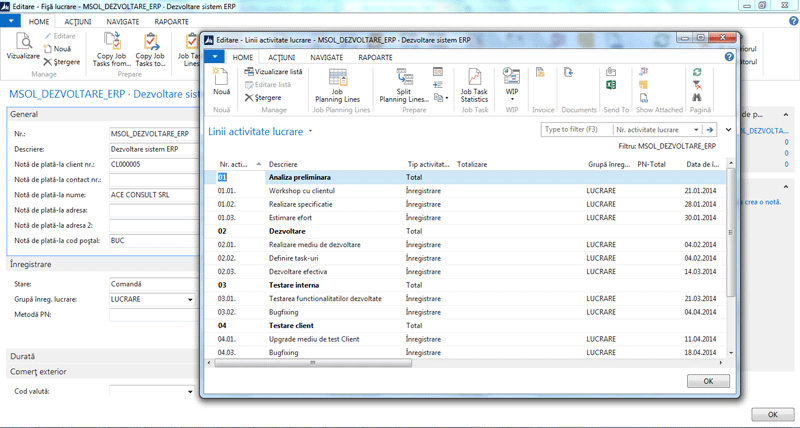Click the blue filter go arrow
Screen dimensions: 800x428
pyautogui.click(x=710, y=130)
